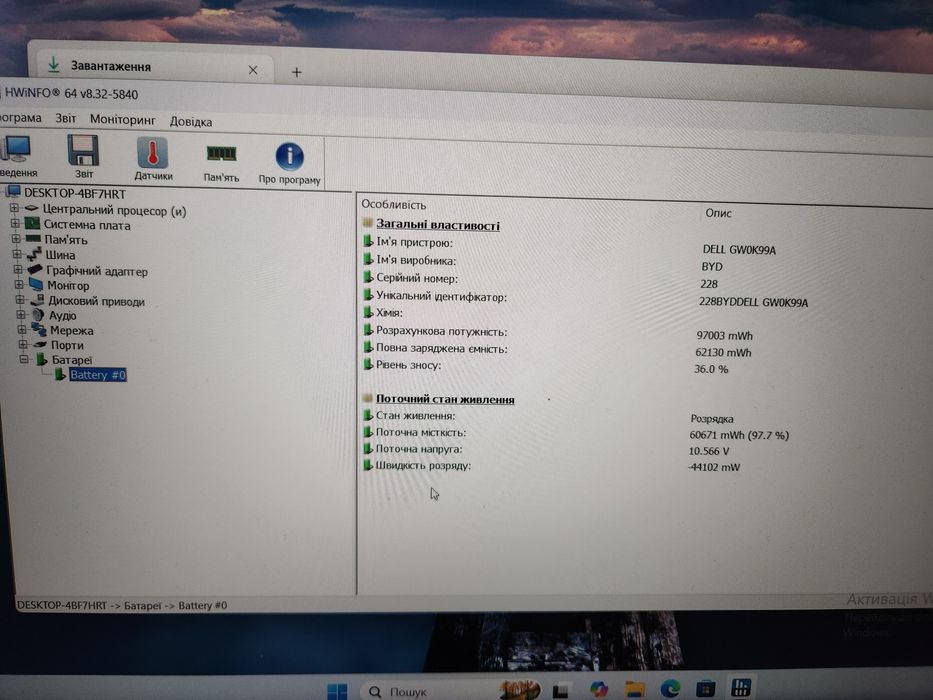Click the Опис column header
933x700 pixels.
[718, 213]
